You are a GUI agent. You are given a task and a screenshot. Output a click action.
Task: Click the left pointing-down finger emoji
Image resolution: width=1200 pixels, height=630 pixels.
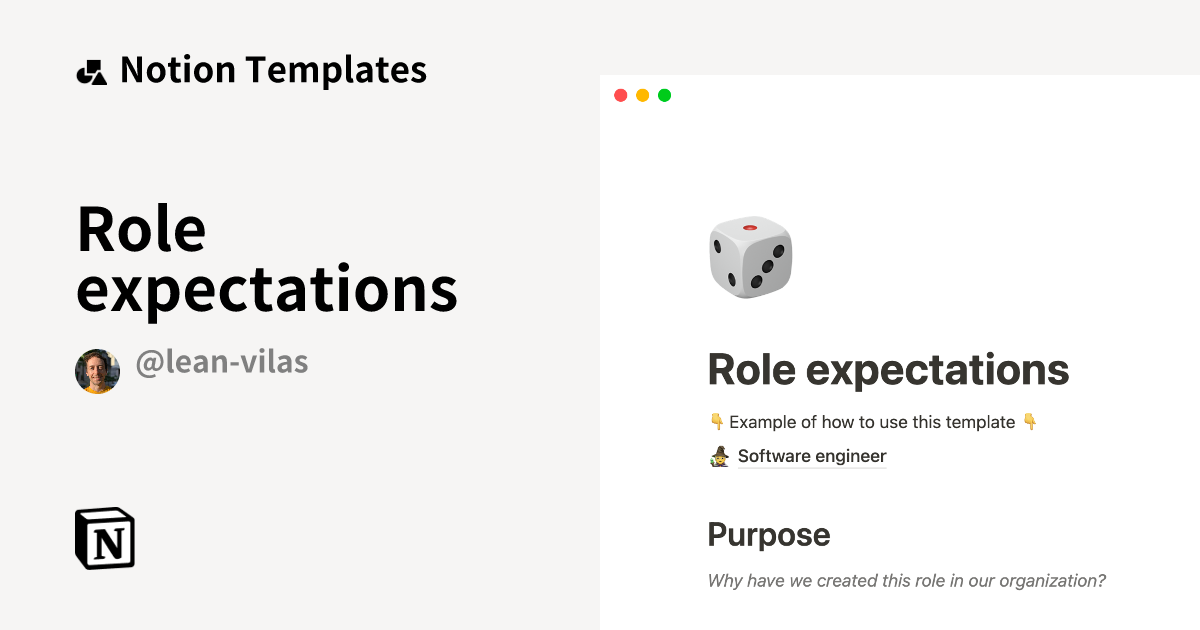716,421
